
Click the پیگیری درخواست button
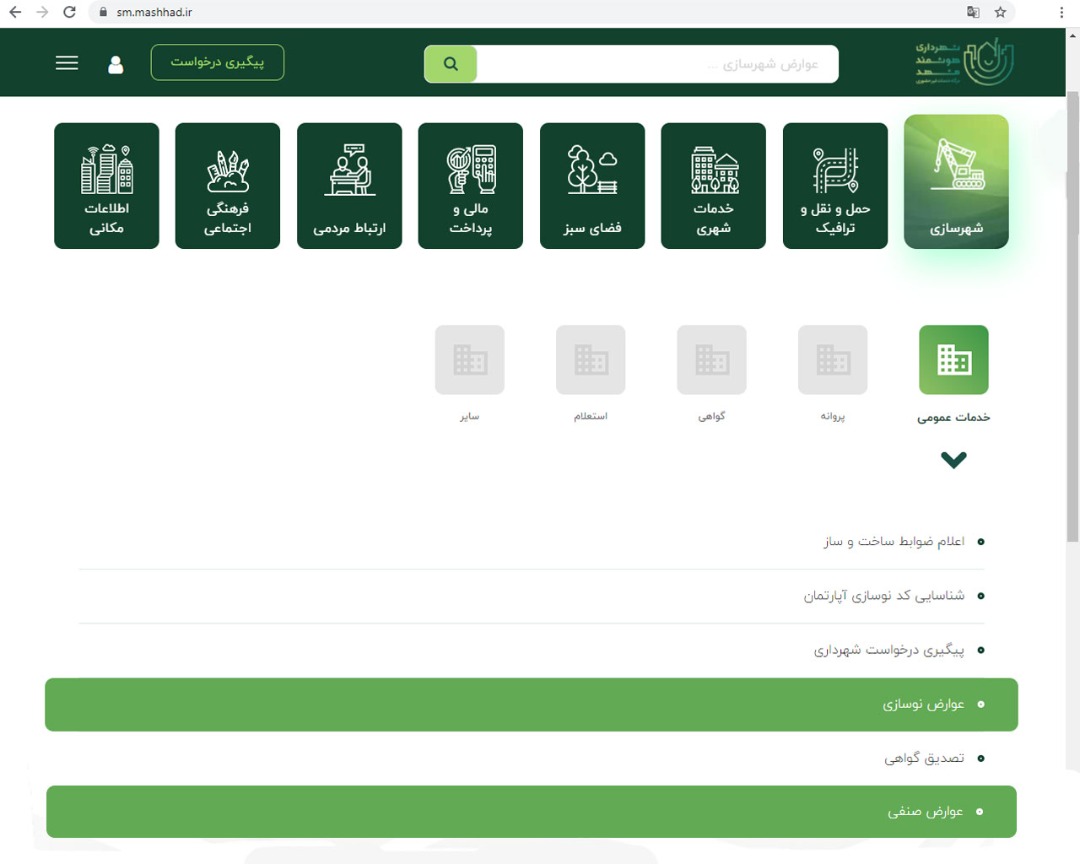(x=217, y=62)
